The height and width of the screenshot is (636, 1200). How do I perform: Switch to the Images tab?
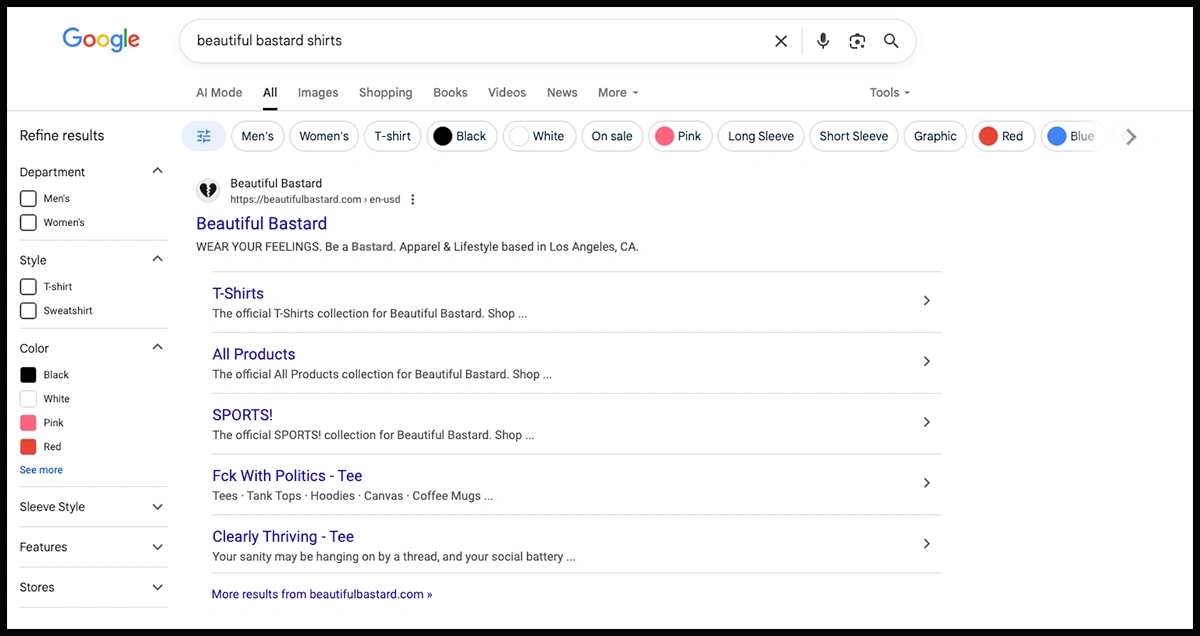[x=318, y=92]
